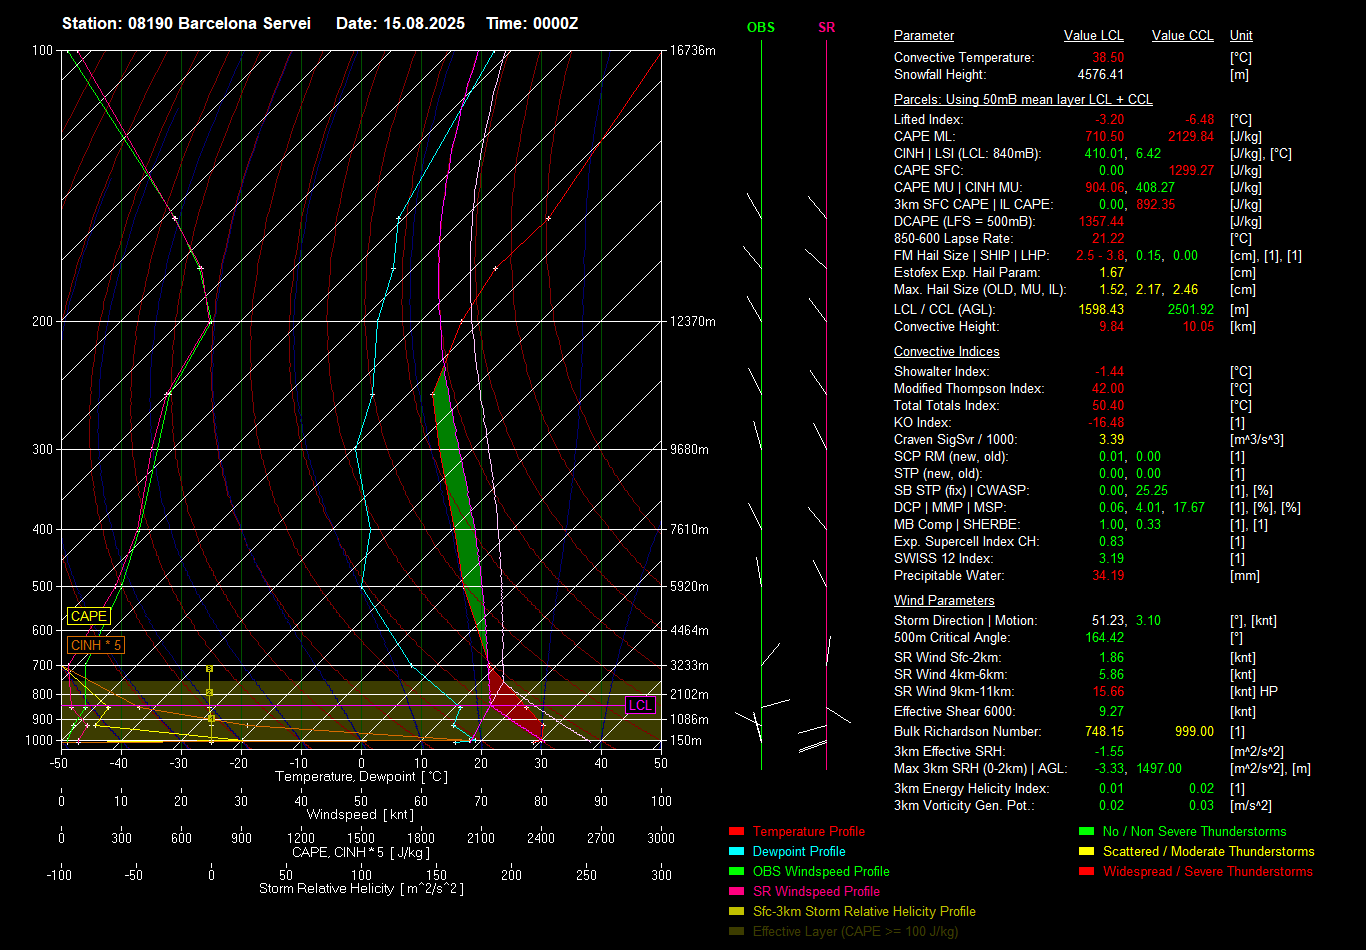Image resolution: width=1366 pixels, height=950 pixels.
Task: Click CAPE ML CCL value 2129.84
Action: pyautogui.click(x=1191, y=136)
